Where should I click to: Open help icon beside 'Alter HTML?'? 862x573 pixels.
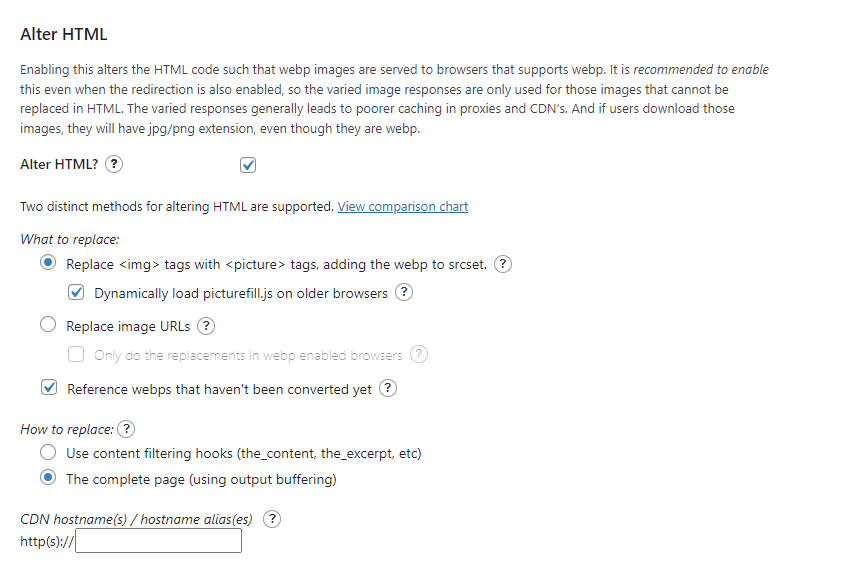pyautogui.click(x=114, y=164)
